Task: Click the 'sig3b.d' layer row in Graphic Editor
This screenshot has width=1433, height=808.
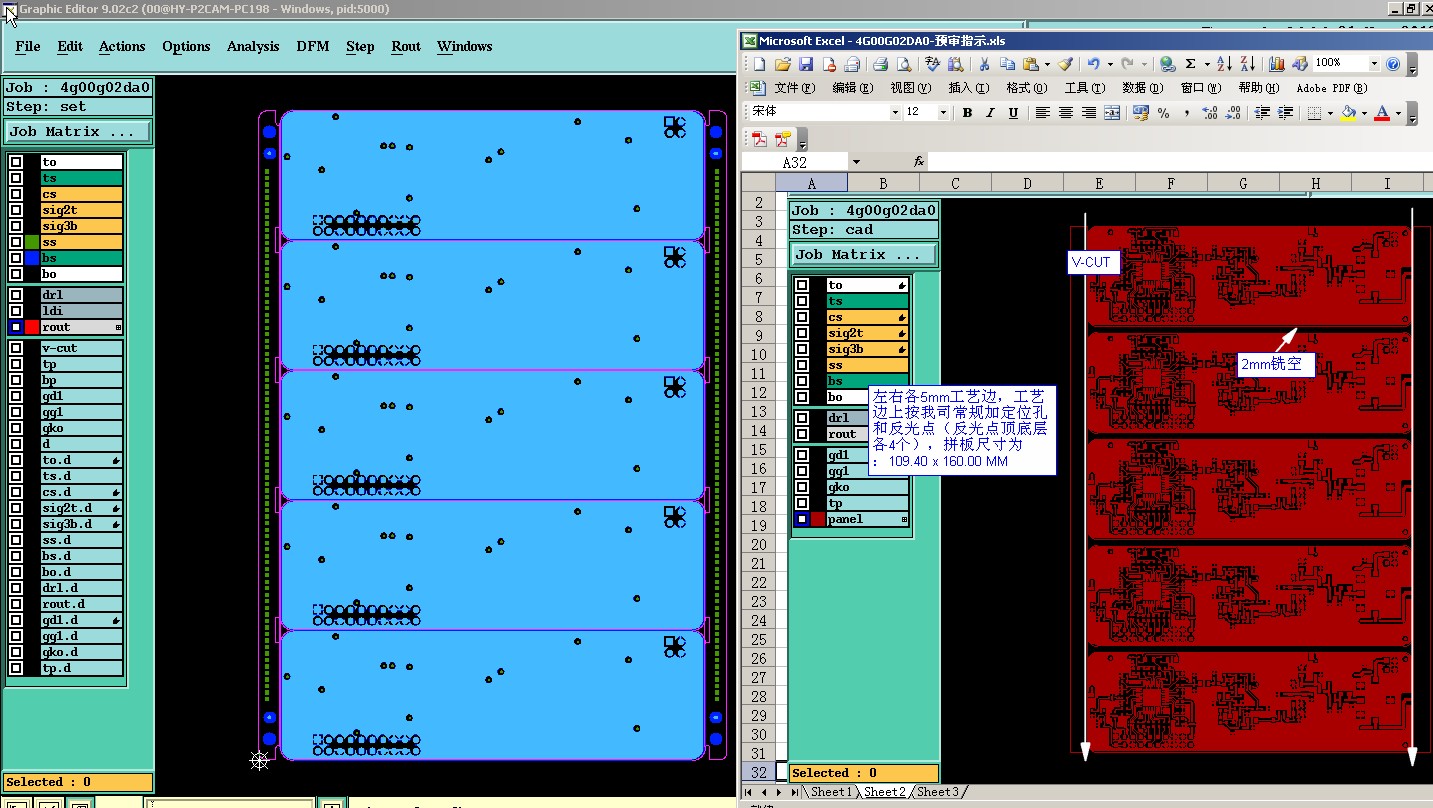Action: 81,524
